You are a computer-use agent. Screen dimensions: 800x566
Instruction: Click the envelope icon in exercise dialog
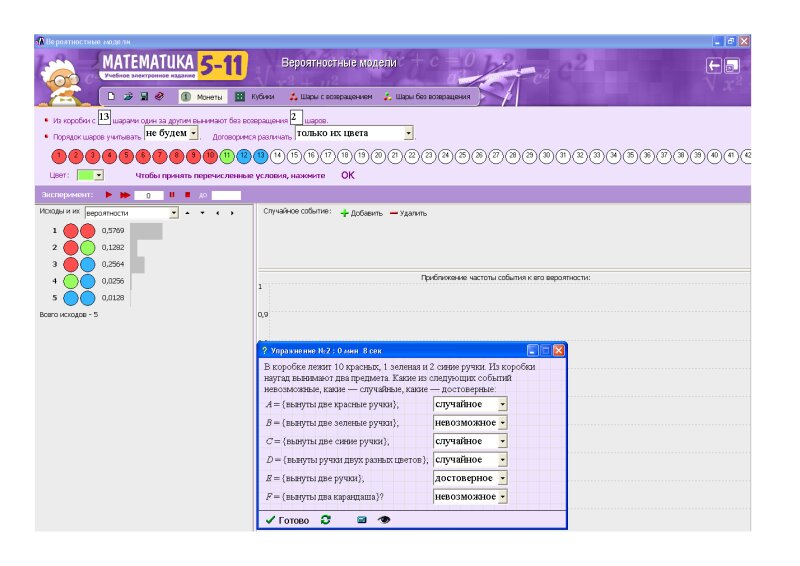(362, 520)
